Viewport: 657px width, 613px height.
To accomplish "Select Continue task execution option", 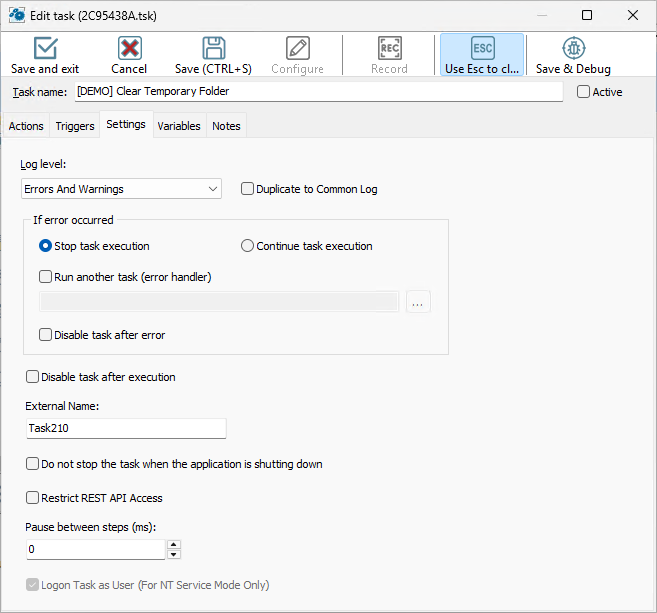I will [x=247, y=246].
